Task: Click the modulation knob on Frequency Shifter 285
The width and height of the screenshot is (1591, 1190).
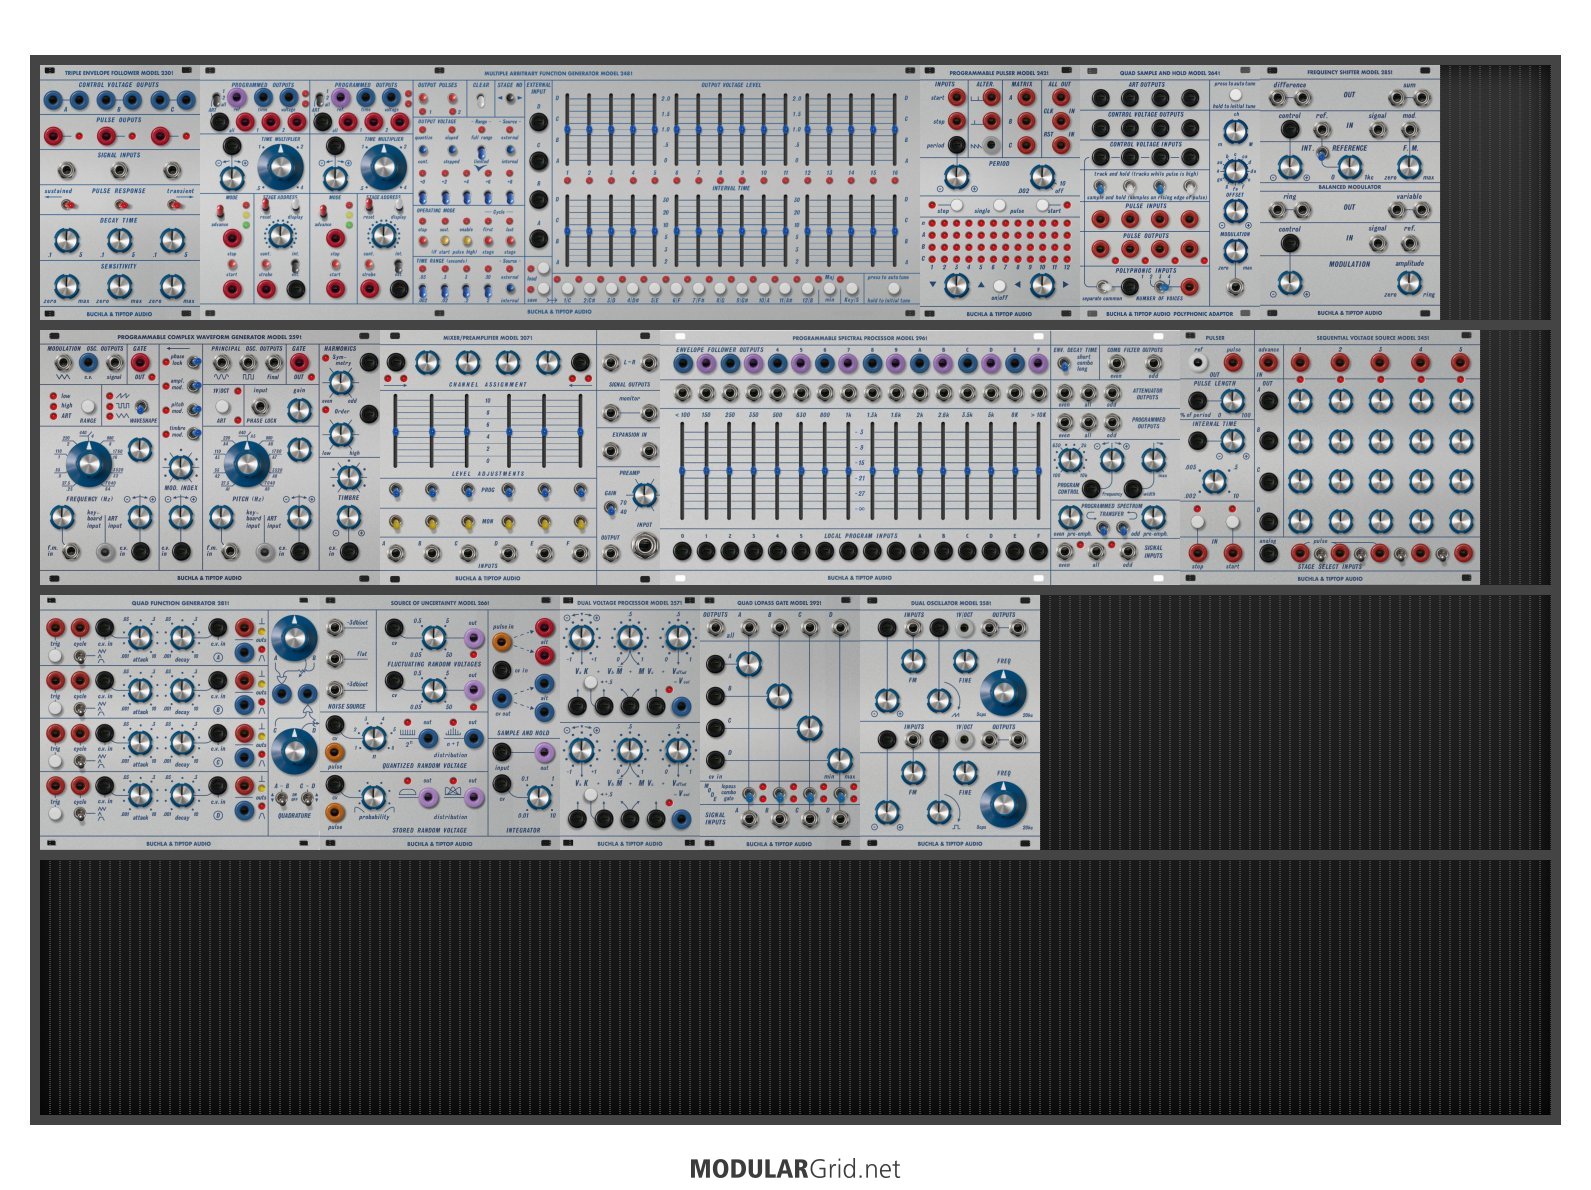Action: point(1291,283)
